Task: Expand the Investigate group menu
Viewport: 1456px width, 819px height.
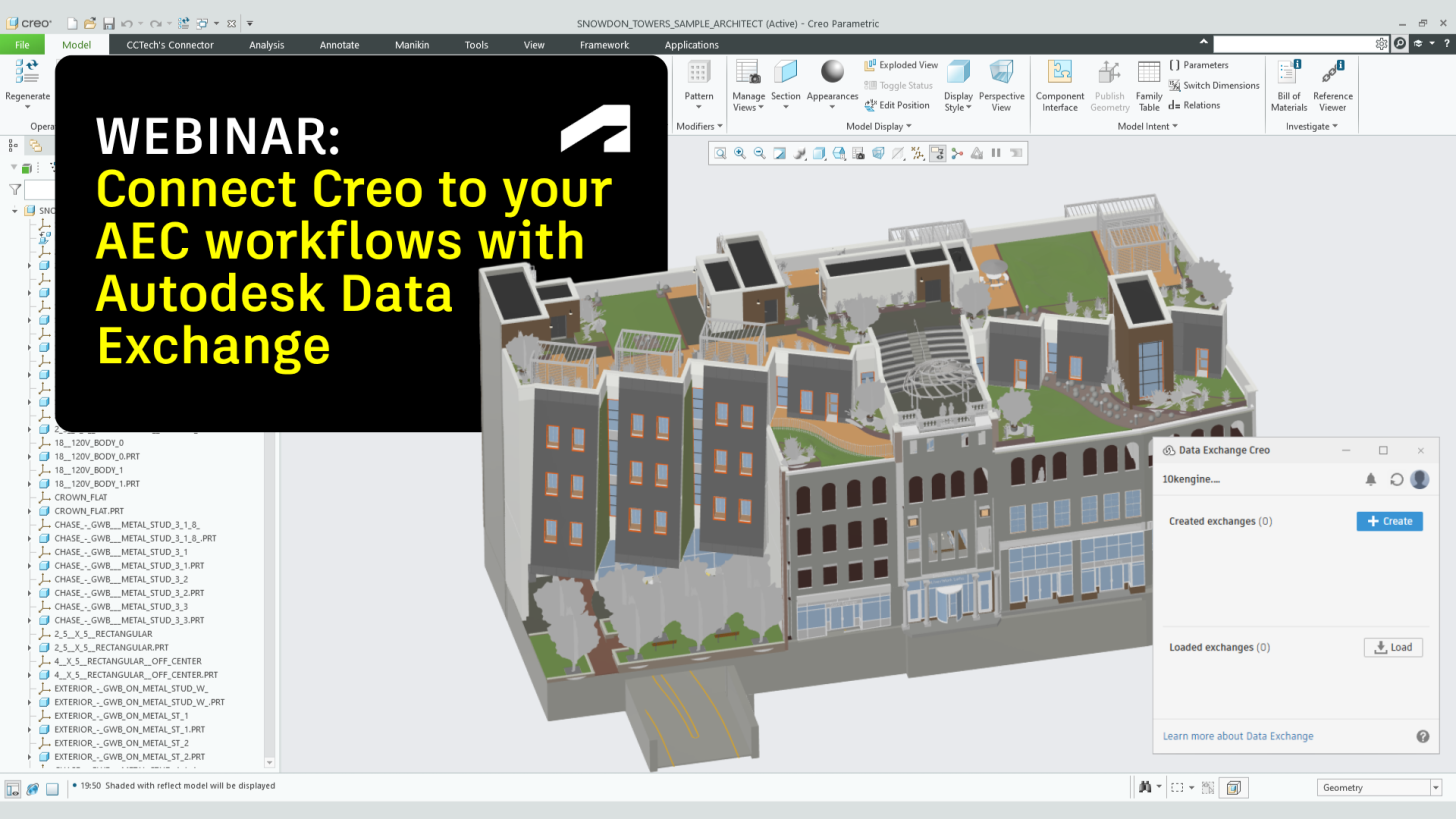Action: click(x=1311, y=126)
